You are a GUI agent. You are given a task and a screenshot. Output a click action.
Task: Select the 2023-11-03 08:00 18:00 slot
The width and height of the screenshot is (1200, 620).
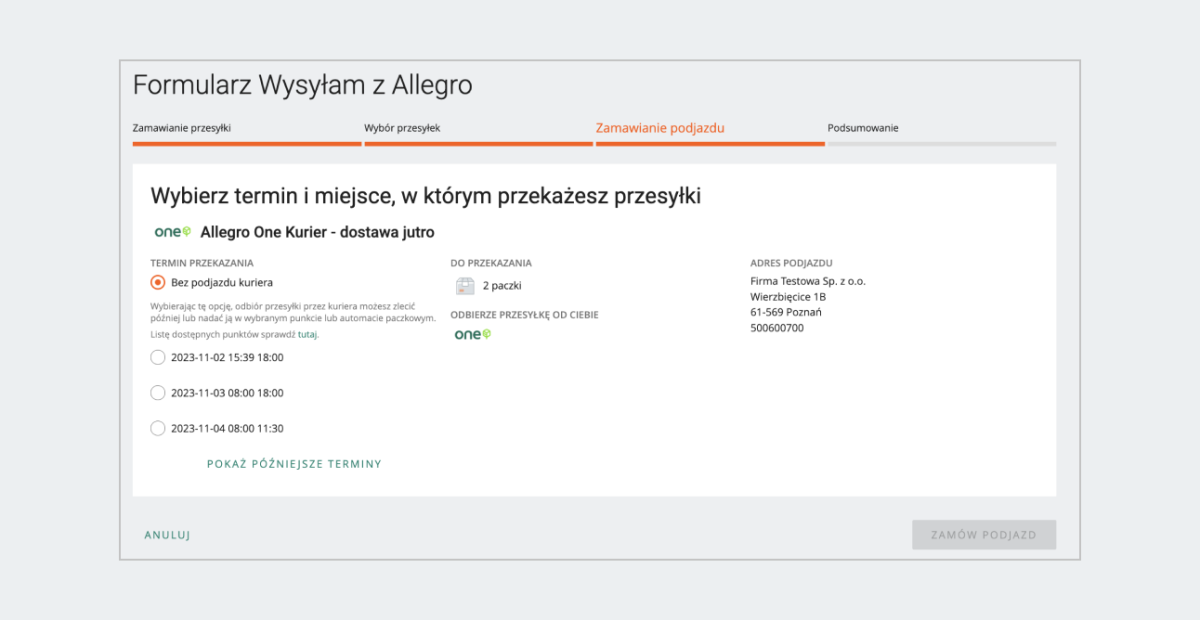pos(158,393)
